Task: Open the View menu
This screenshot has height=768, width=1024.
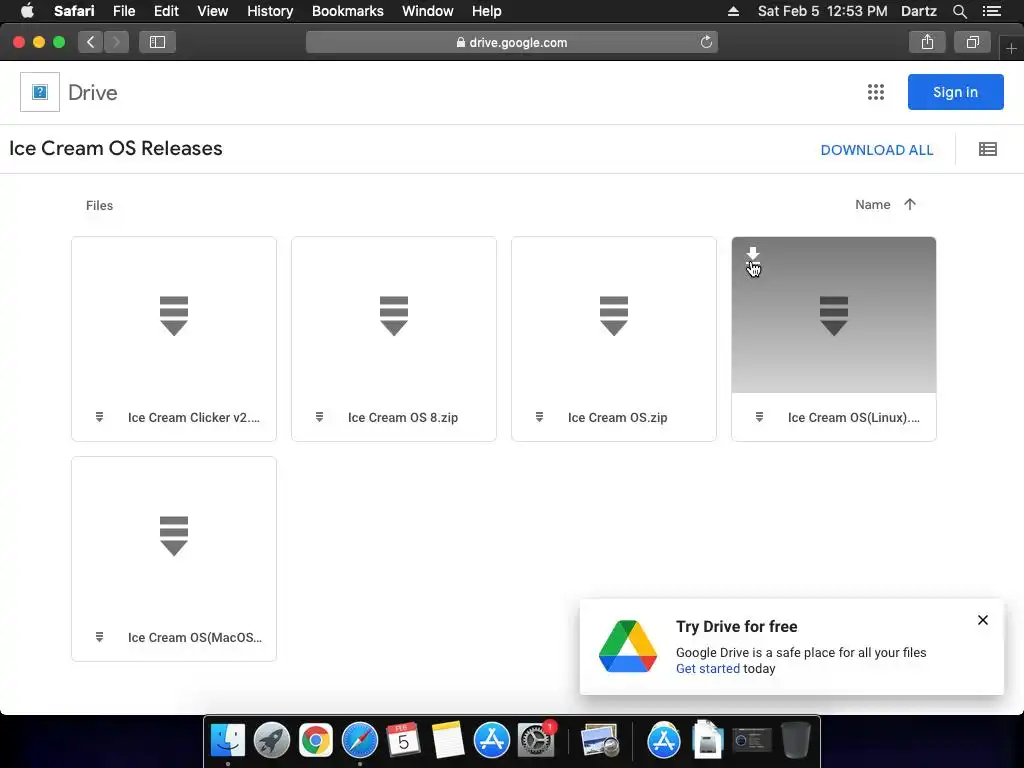Action: click(x=212, y=11)
